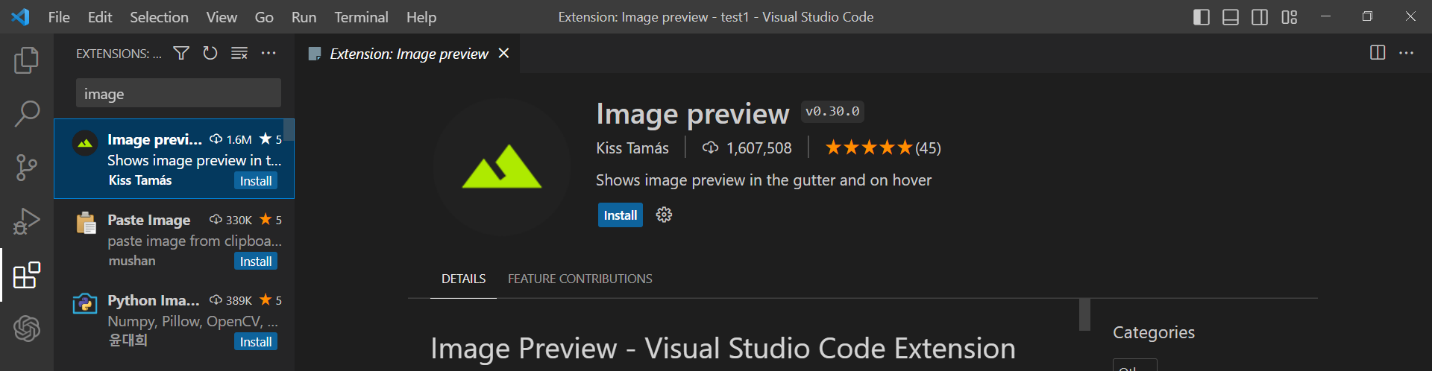
Task: Close the Extension: Image preview tab
Action: (x=503, y=53)
